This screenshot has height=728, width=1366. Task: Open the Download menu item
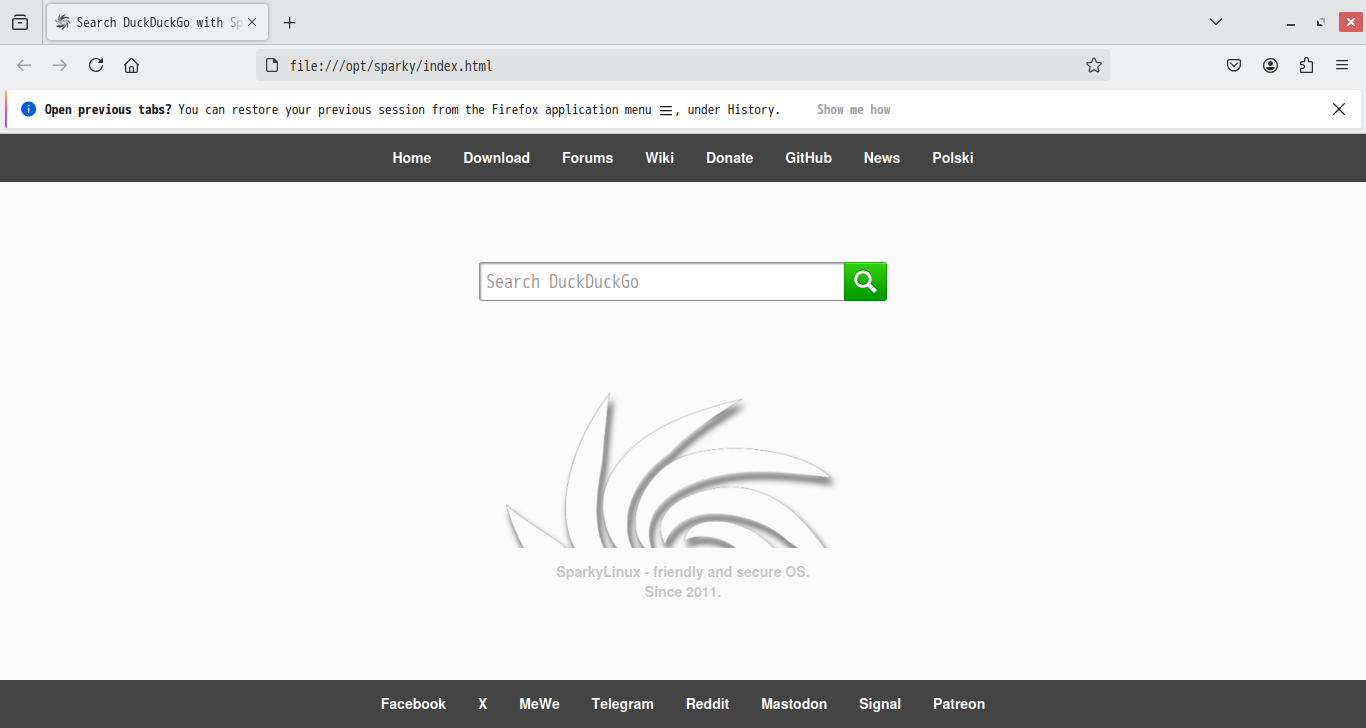click(496, 158)
